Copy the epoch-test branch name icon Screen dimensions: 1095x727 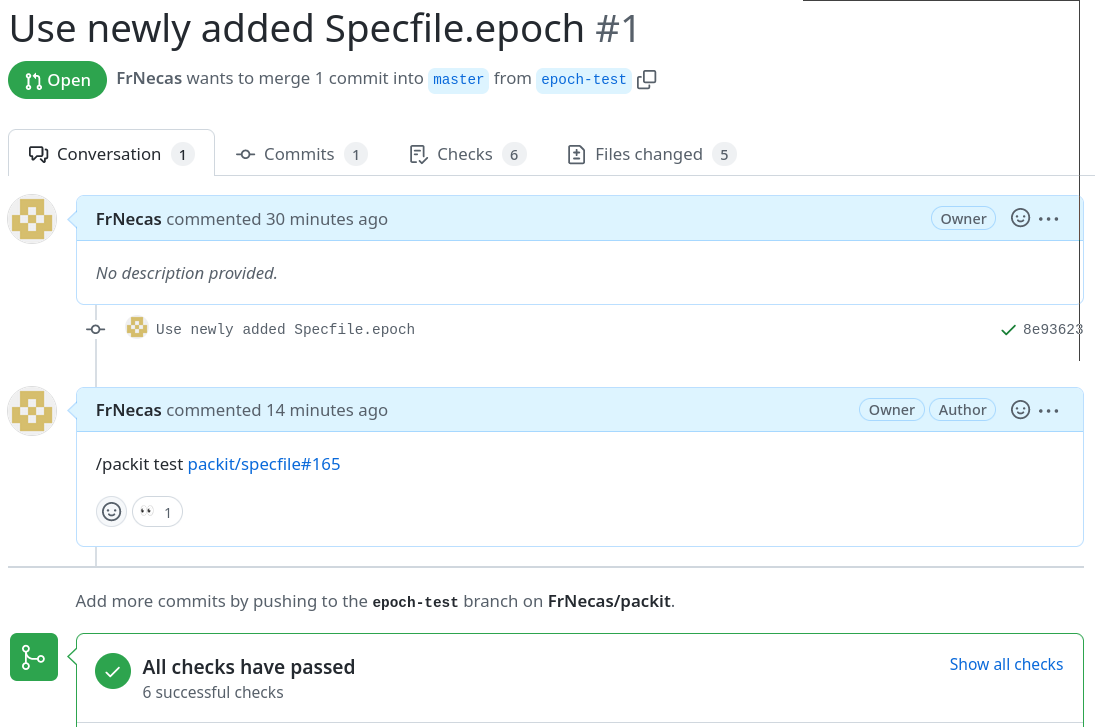click(x=647, y=79)
